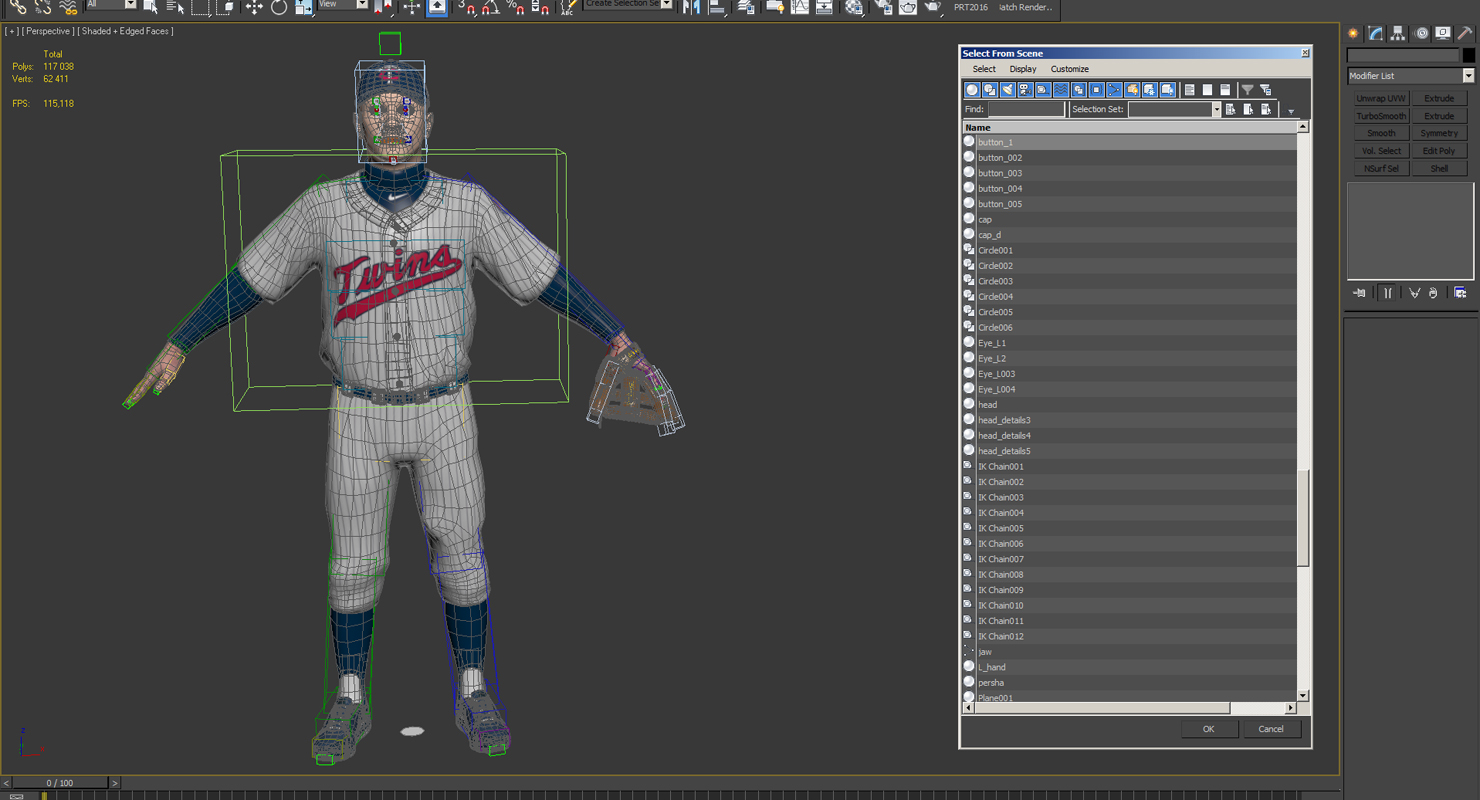Click the black object color swatch

(x=1469, y=56)
